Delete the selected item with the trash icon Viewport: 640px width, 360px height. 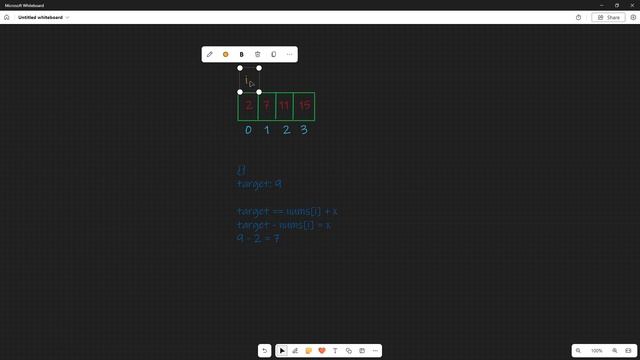[x=258, y=54]
